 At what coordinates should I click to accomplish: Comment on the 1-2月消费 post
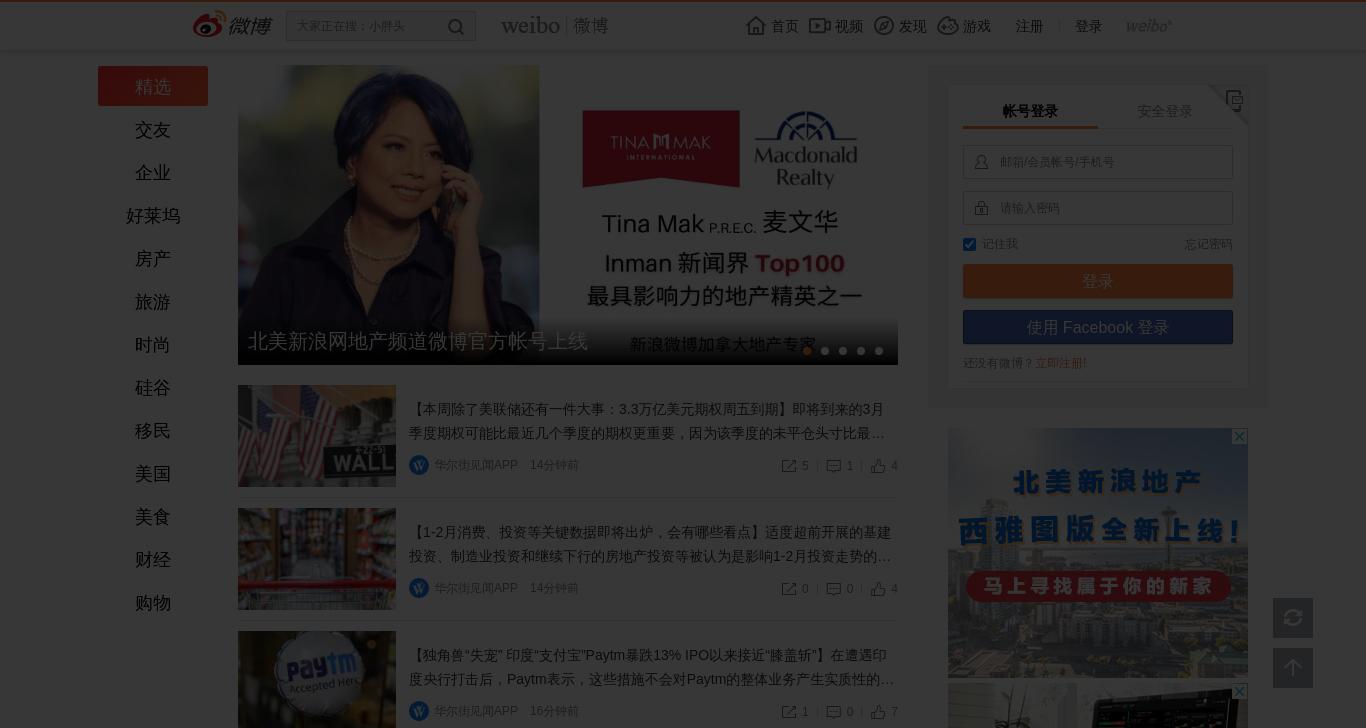[840, 589]
